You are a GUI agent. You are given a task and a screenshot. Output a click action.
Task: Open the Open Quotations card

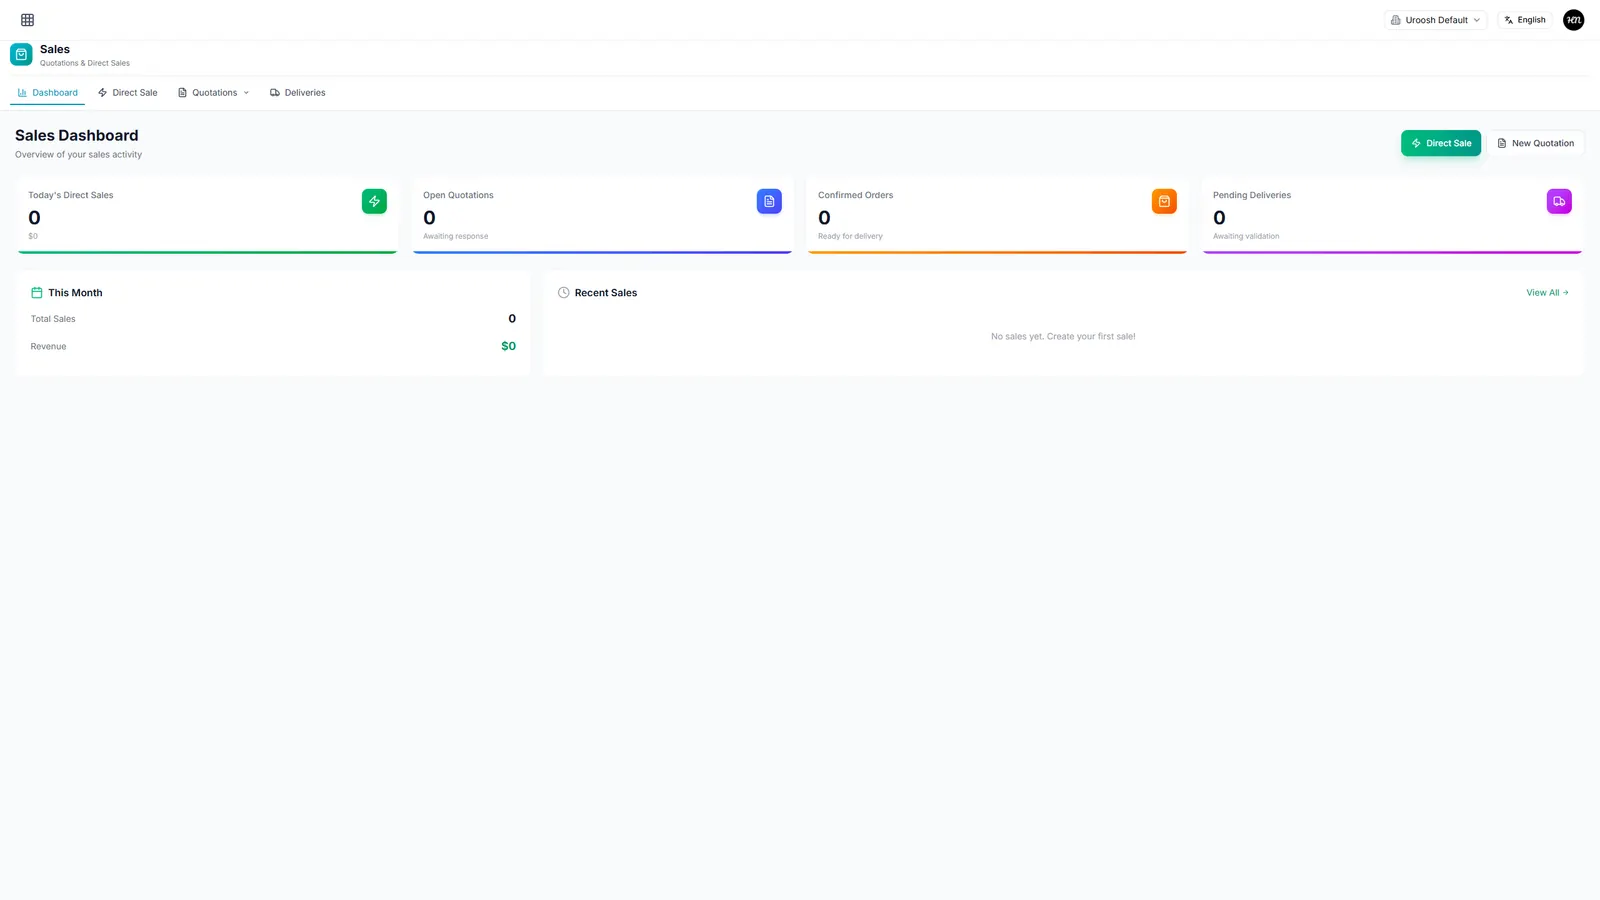click(602, 216)
